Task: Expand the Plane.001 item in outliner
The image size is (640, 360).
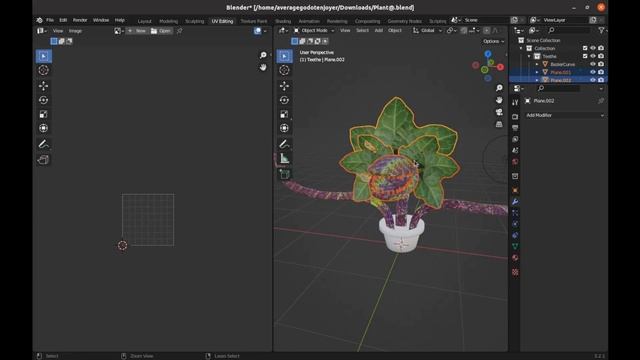Action: pos(537,72)
